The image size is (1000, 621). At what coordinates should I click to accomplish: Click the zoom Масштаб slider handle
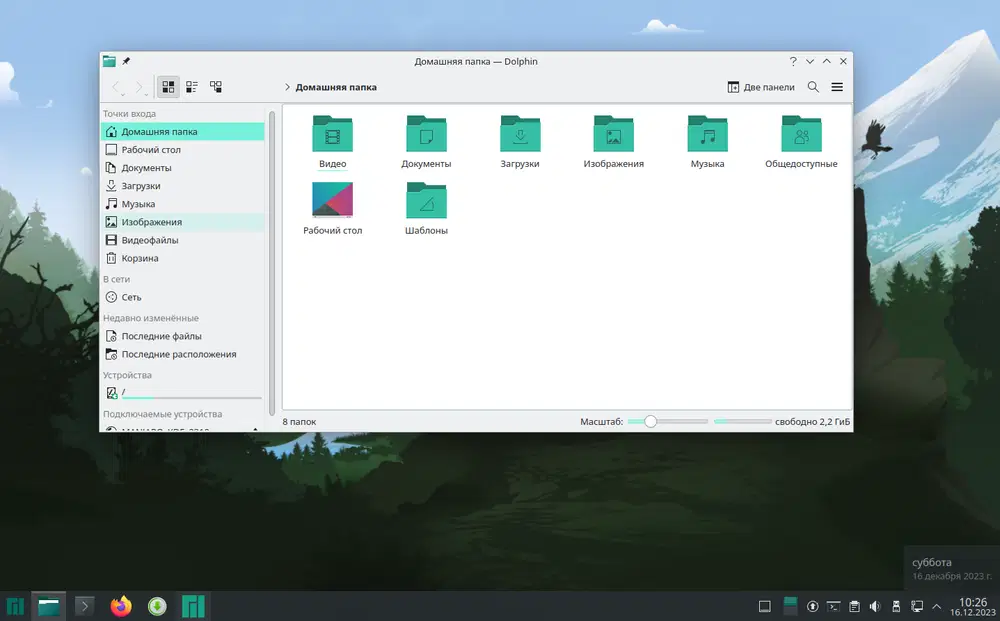coord(650,421)
